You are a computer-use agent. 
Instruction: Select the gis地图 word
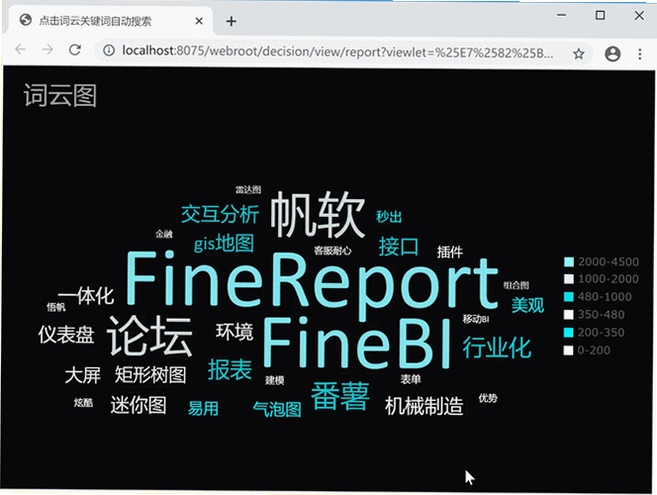point(224,243)
